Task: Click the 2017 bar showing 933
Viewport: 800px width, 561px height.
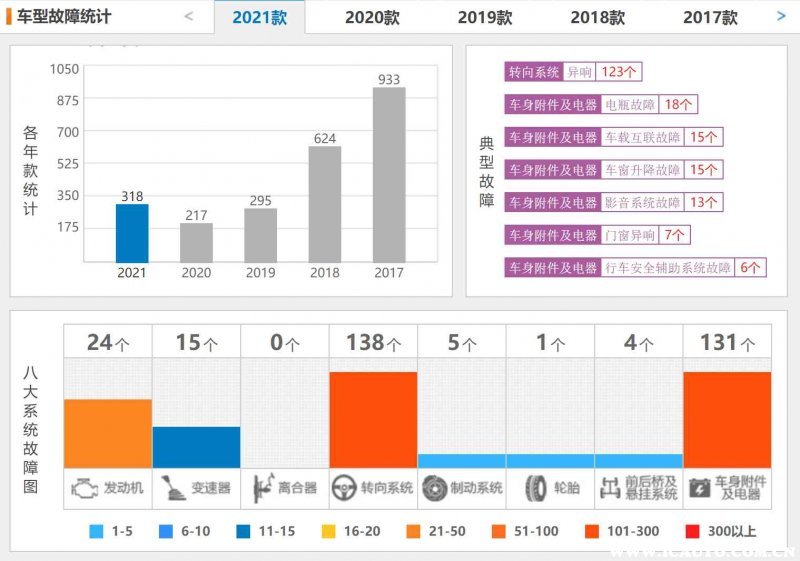Action: click(389, 175)
